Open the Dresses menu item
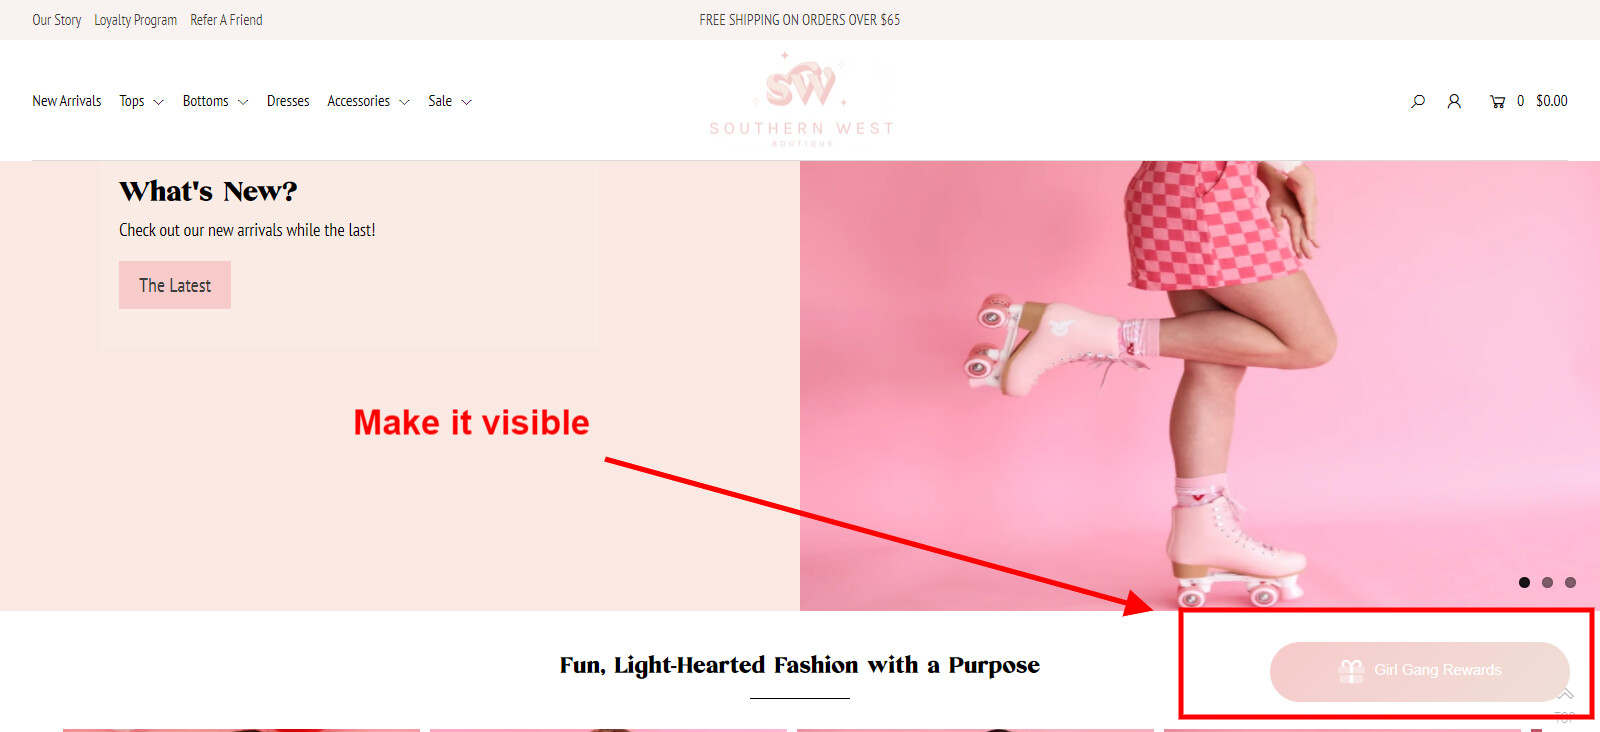This screenshot has width=1600, height=732. 288,101
